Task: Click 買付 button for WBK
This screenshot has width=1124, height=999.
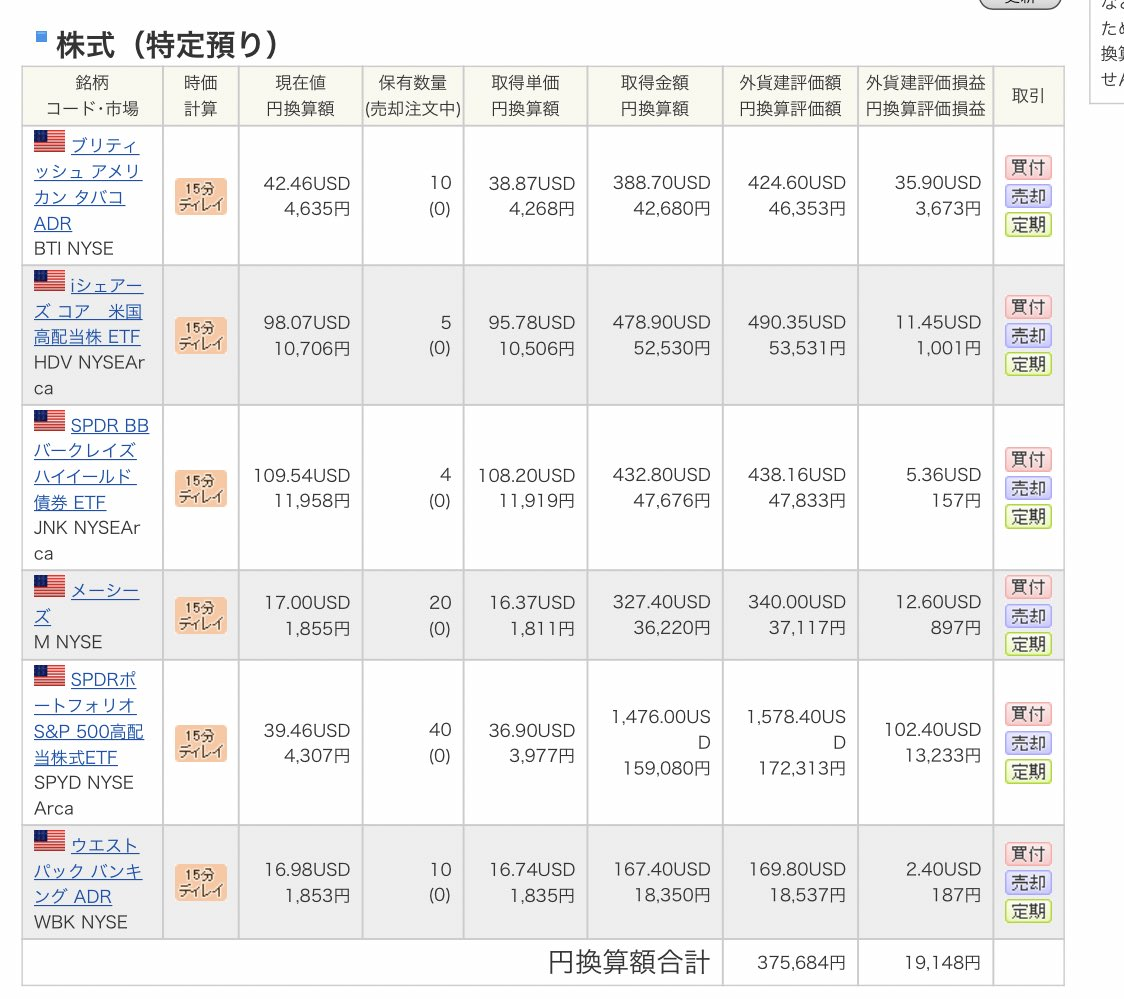Action: click(1028, 854)
